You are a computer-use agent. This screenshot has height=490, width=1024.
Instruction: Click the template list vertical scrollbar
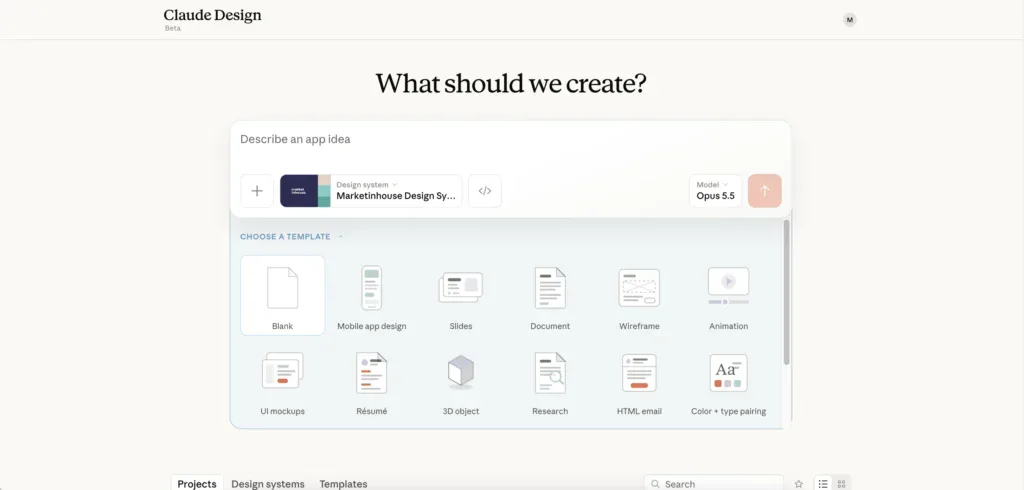coord(786,292)
